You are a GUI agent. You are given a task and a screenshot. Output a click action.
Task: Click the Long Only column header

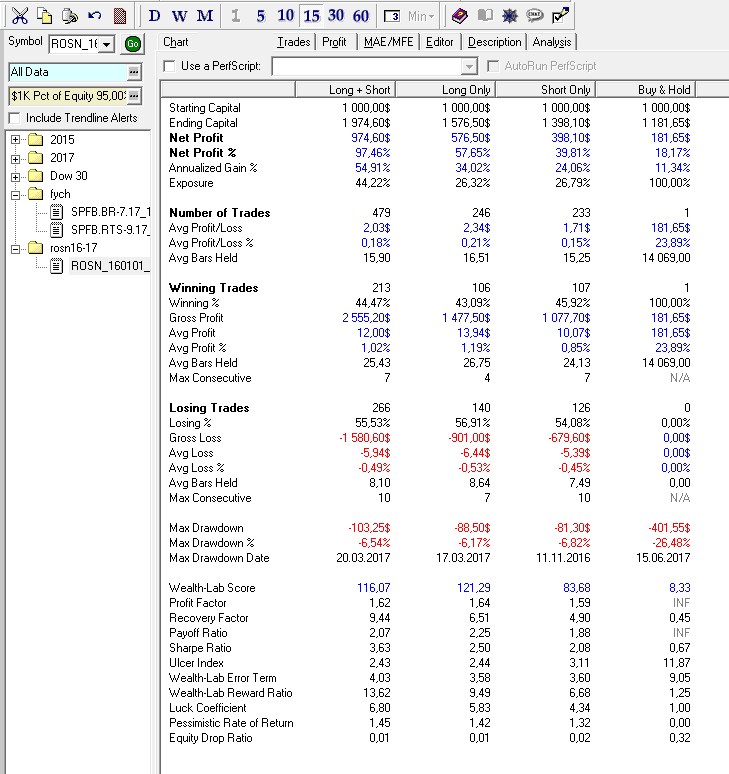click(x=446, y=90)
